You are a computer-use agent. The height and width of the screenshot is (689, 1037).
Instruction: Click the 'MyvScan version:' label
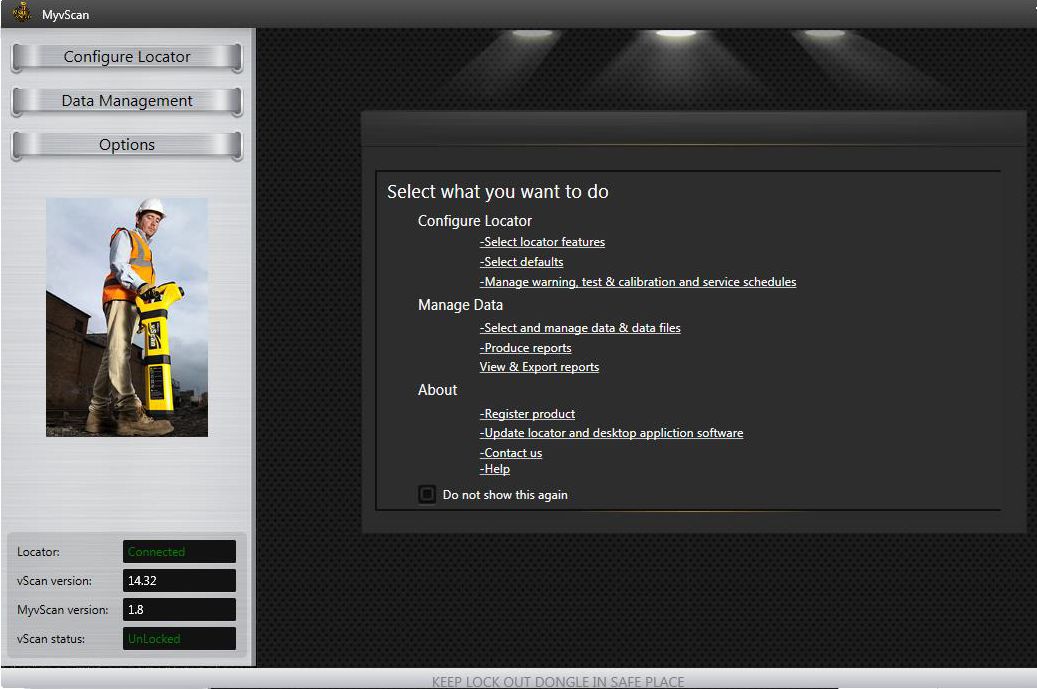[x=63, y=610]
